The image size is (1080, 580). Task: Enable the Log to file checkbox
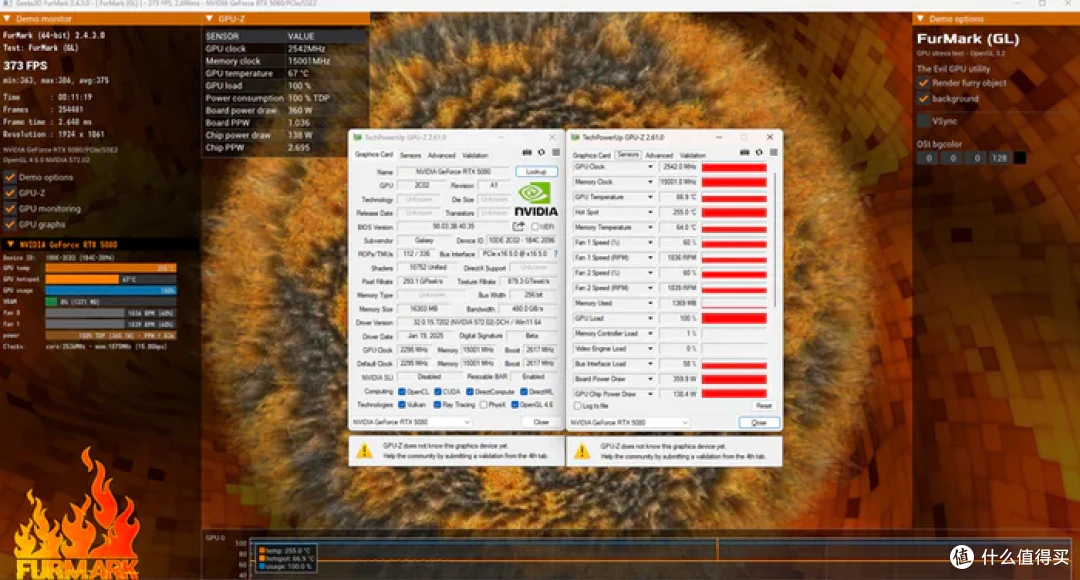click(577, 406)
